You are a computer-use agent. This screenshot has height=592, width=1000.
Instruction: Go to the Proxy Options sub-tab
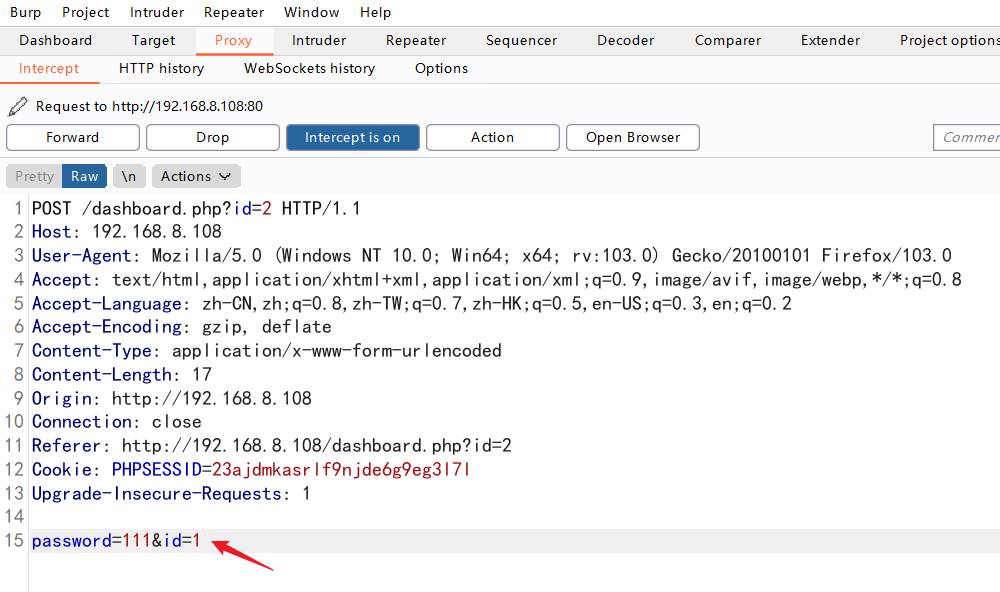click(441, 68)
